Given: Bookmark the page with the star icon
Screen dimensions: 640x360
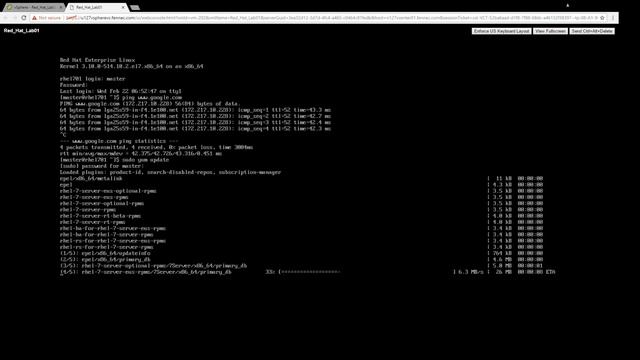Looking at the screenshot, I should (602, 18).
